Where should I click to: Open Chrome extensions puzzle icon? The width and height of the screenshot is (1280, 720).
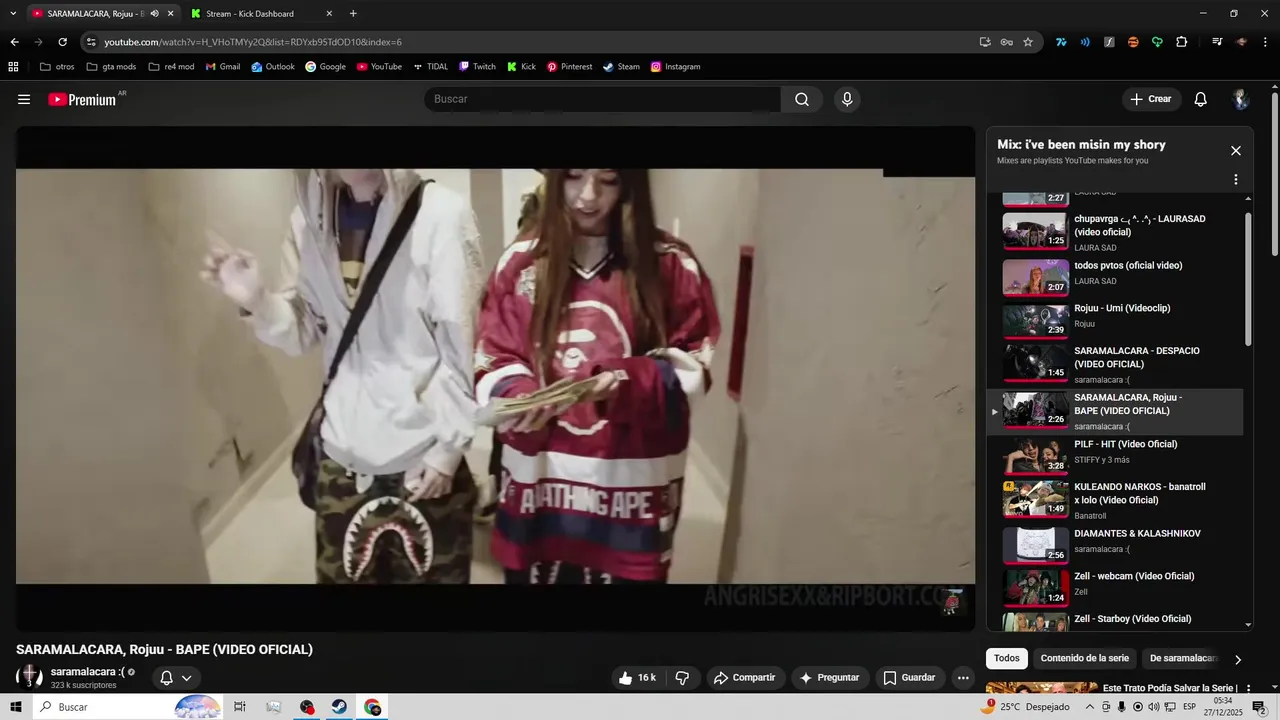1181,42
